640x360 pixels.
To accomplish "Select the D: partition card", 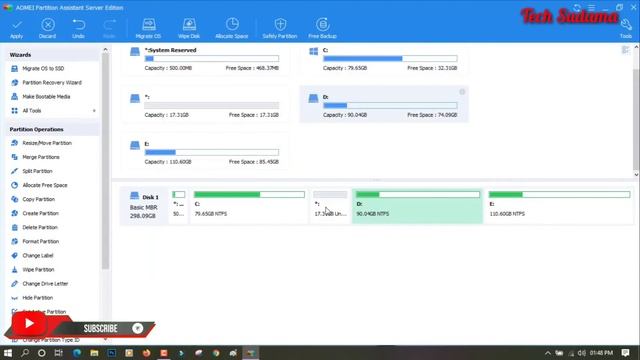I will pos(384,104).
